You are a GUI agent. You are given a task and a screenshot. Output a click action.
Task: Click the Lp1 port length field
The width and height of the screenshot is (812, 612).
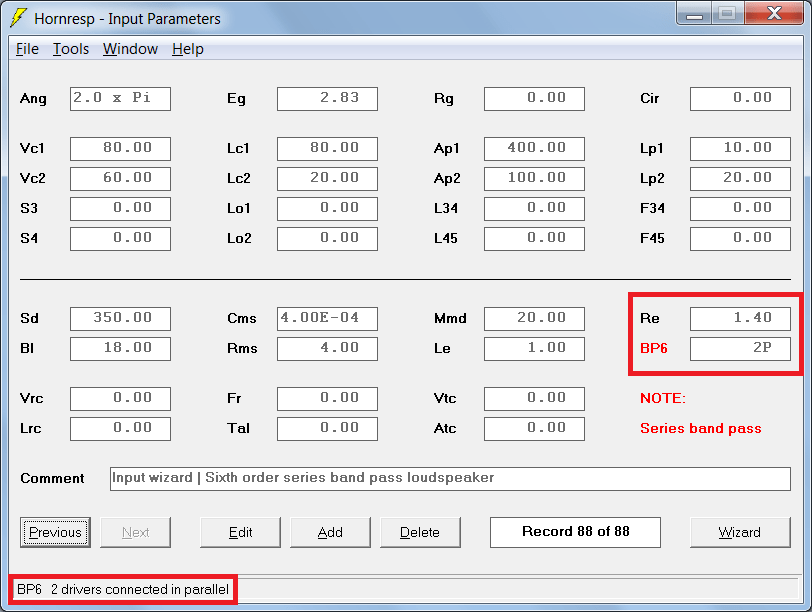[740, 149]
